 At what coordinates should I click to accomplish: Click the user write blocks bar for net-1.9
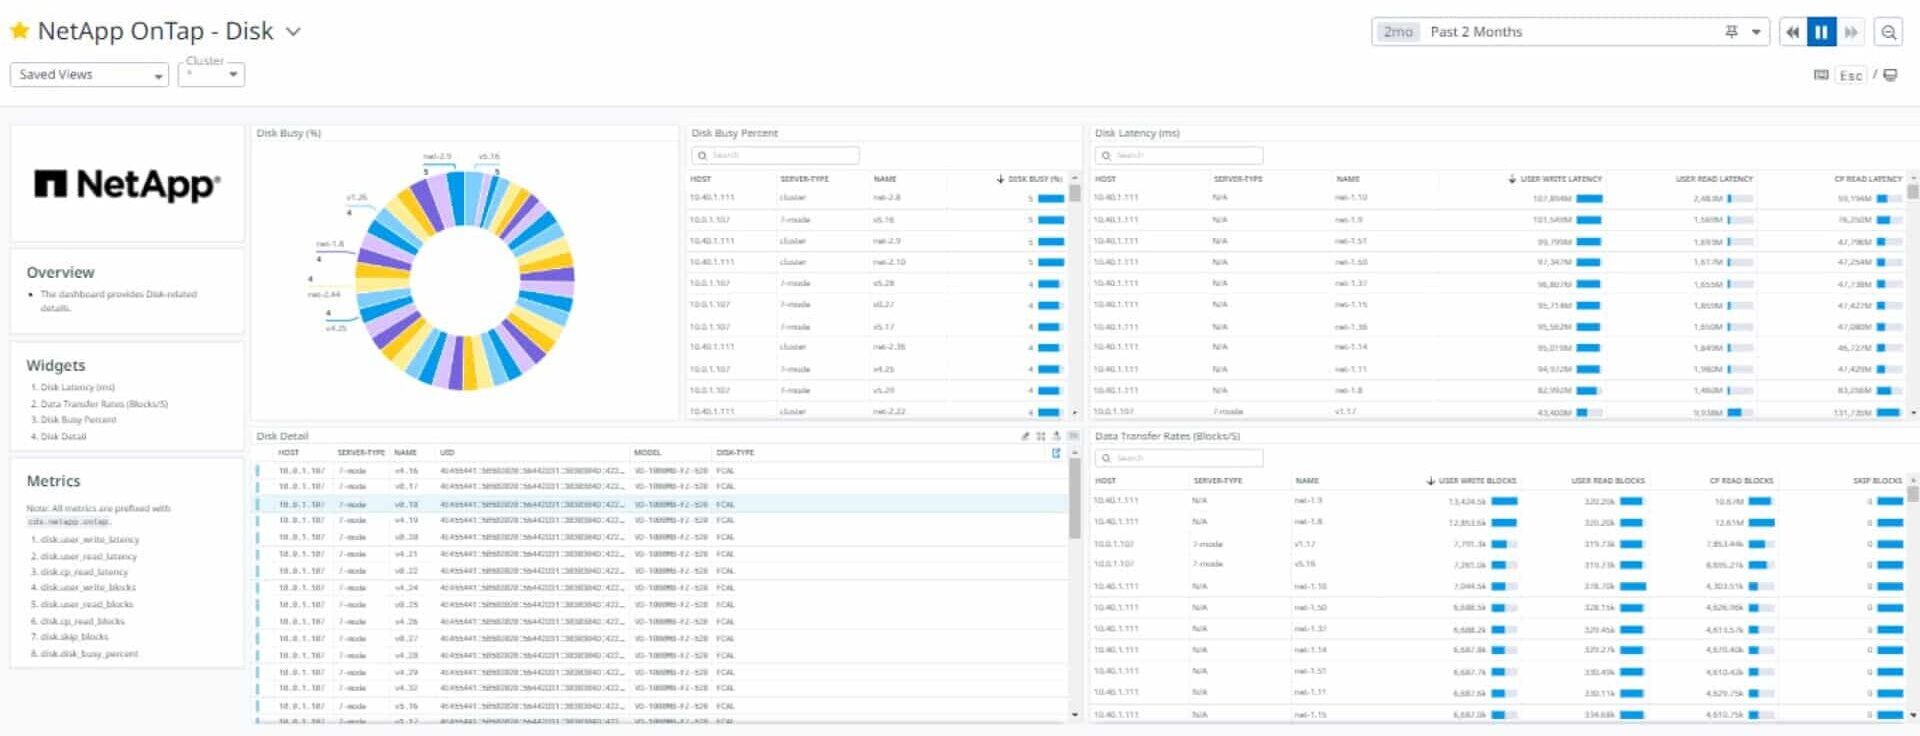tap(1505, 501)
